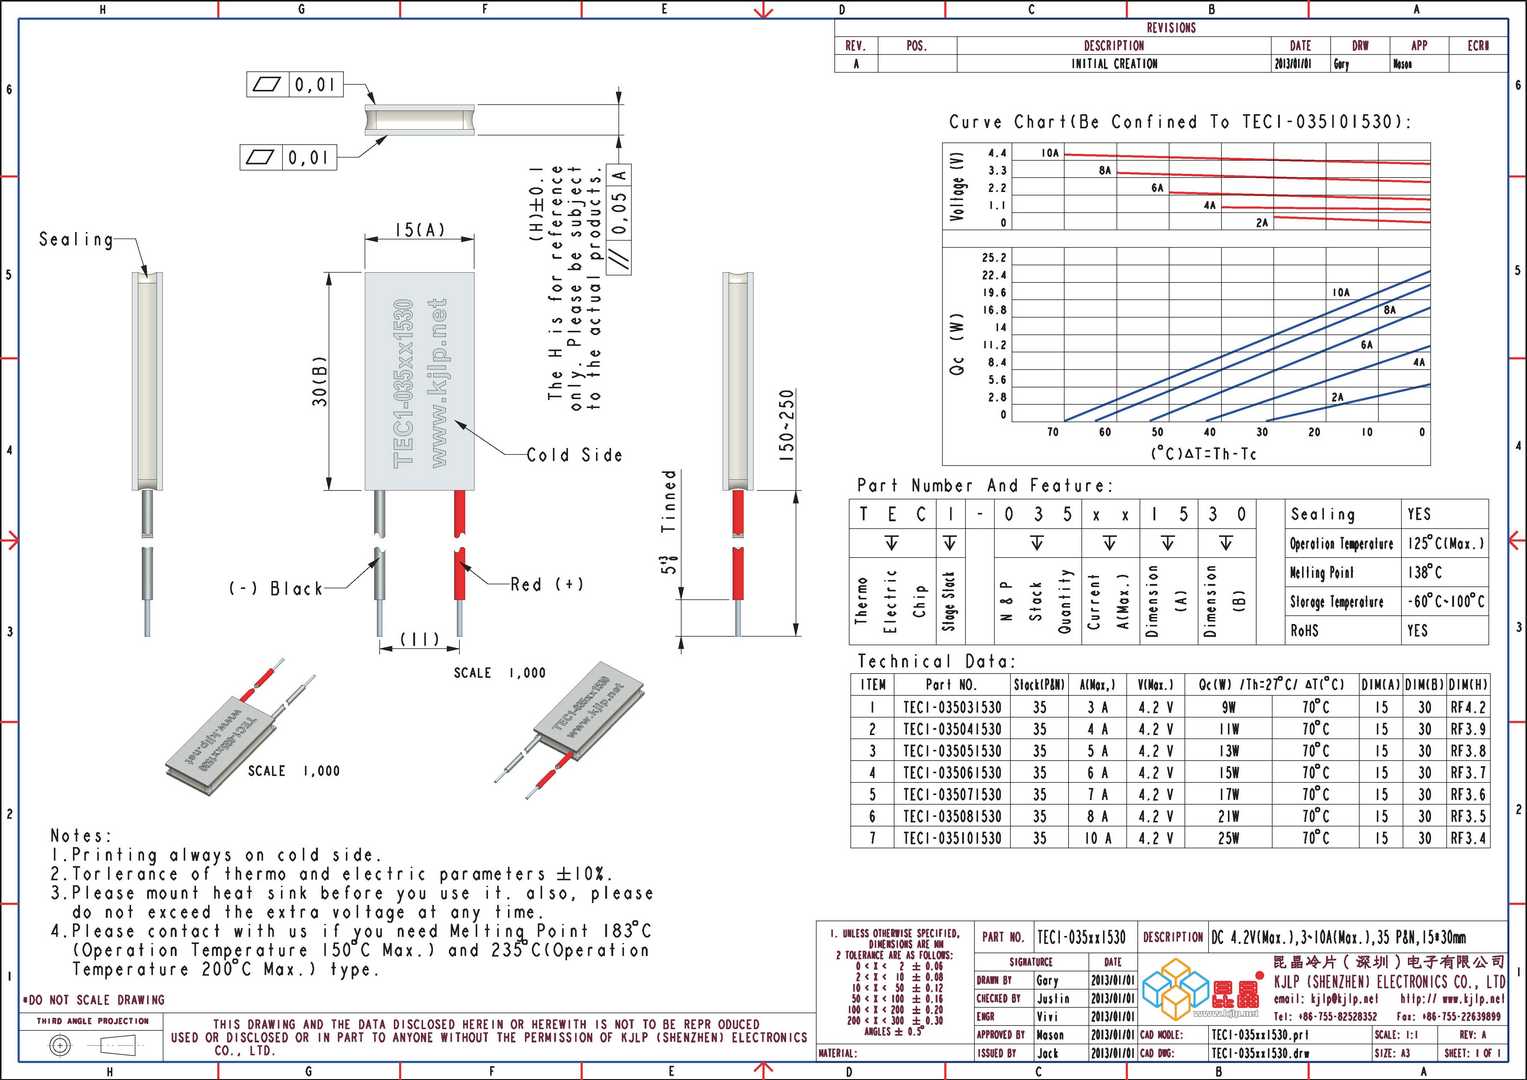This screenshot has height=1080, width=1527.
Task: Select the (-) Black wire label
Action: [x=276, y=589]
